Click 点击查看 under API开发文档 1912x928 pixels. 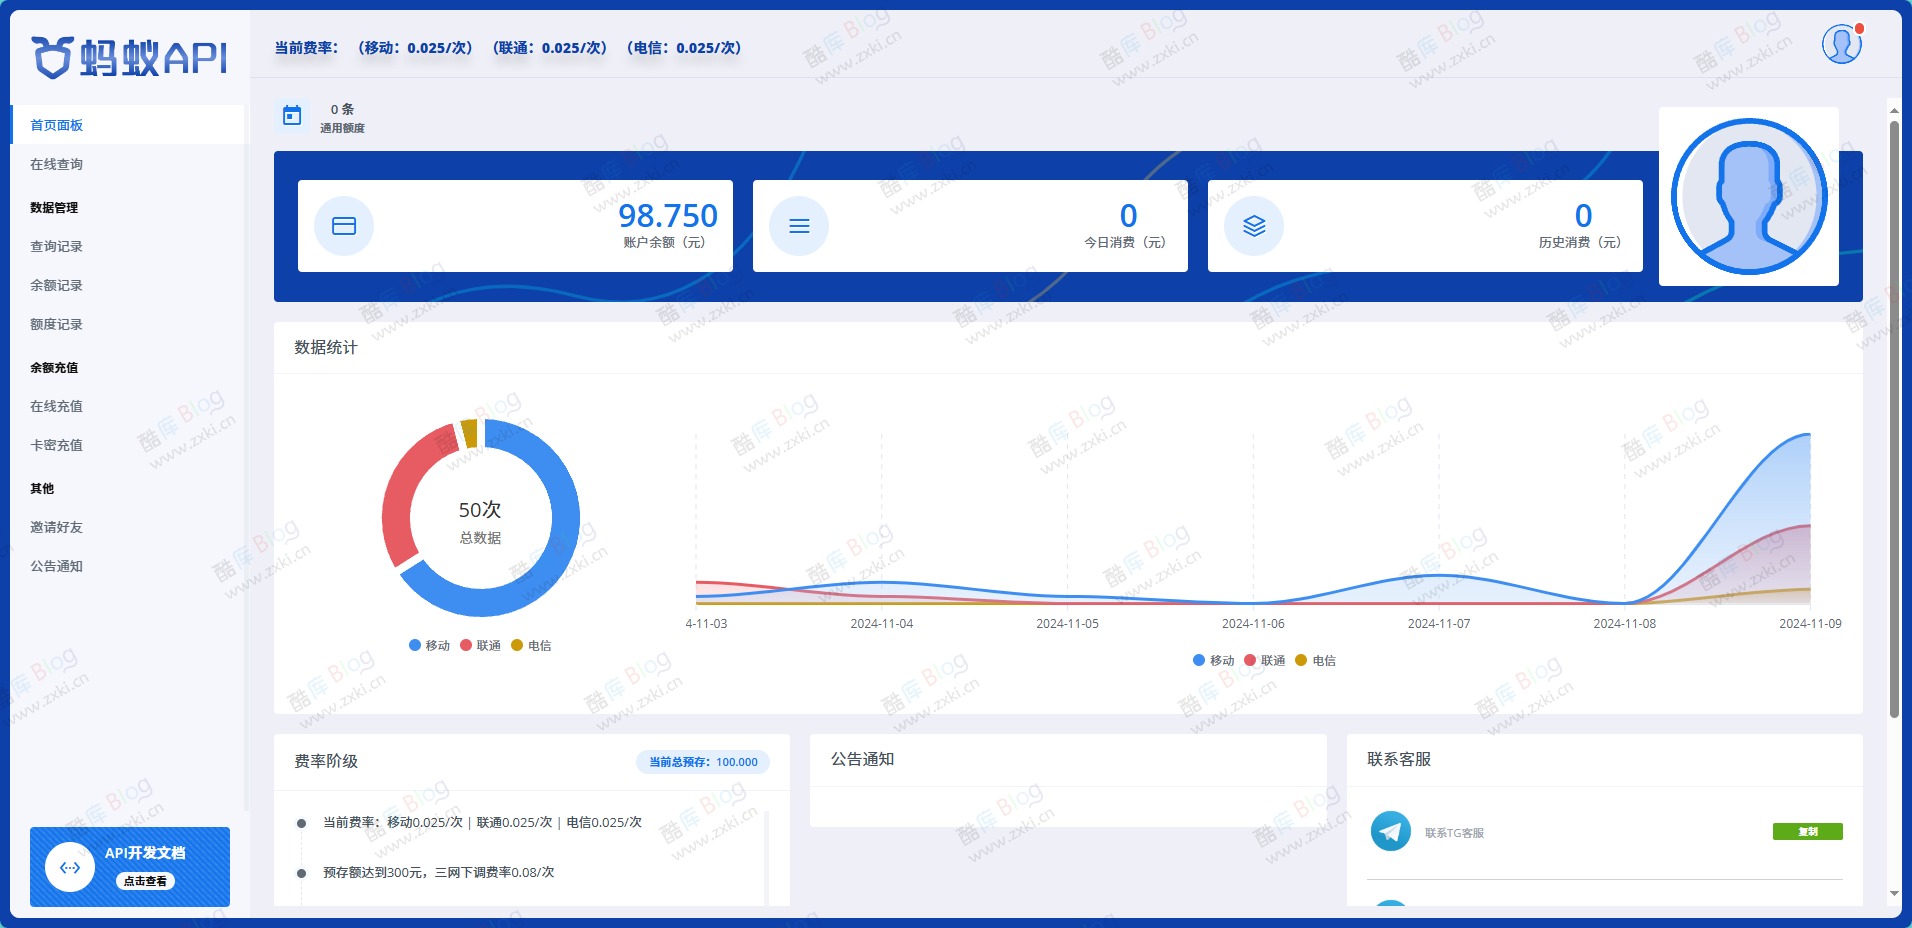pyautogui.click(x=145, y=881)
